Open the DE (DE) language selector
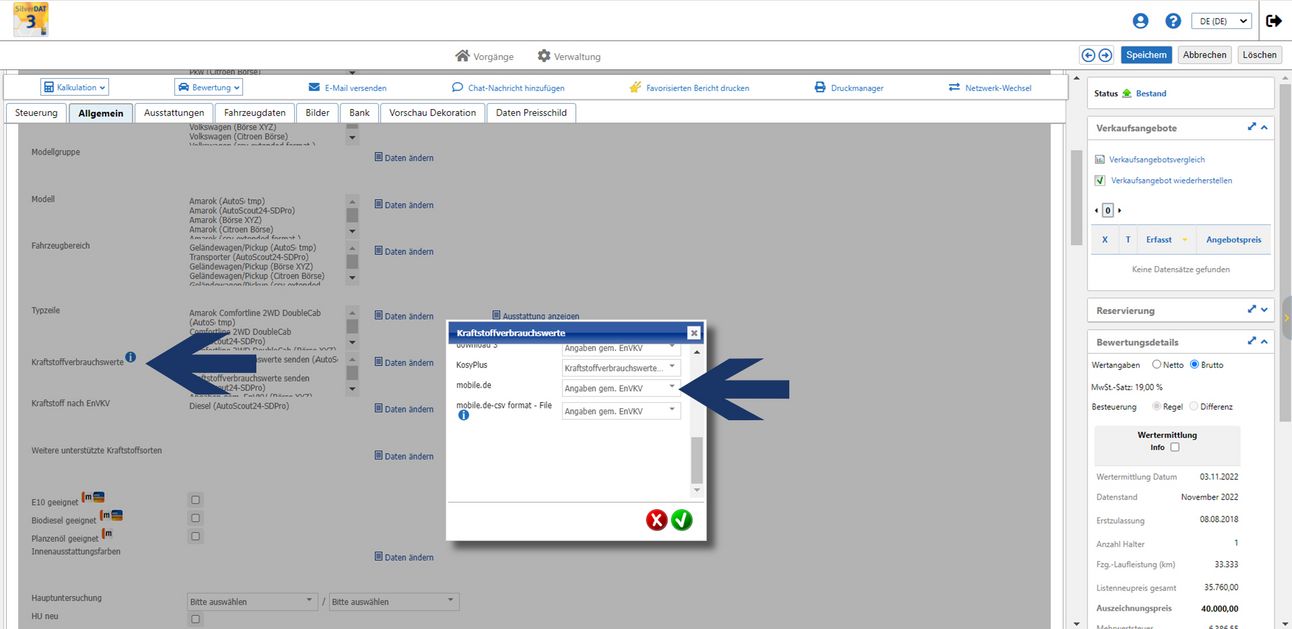This screenshot has width=1292, height=629. point(1224,21)
